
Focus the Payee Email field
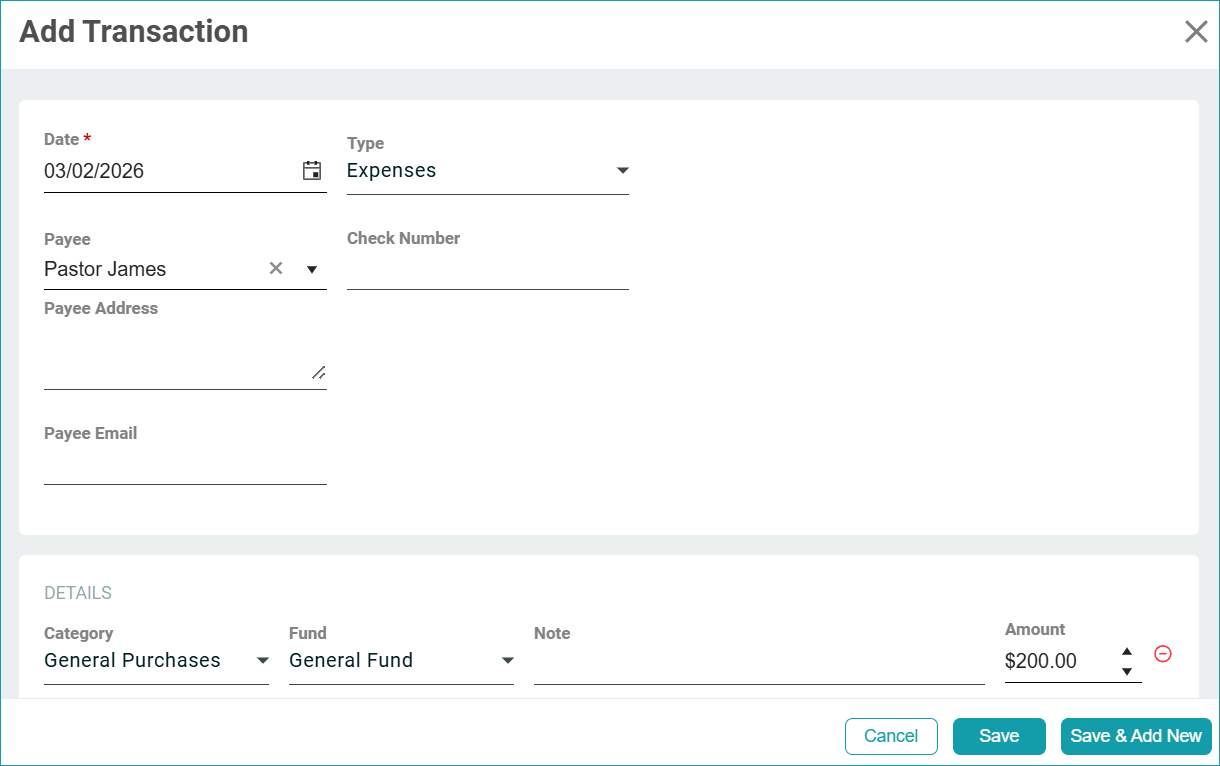coord(185,466)
